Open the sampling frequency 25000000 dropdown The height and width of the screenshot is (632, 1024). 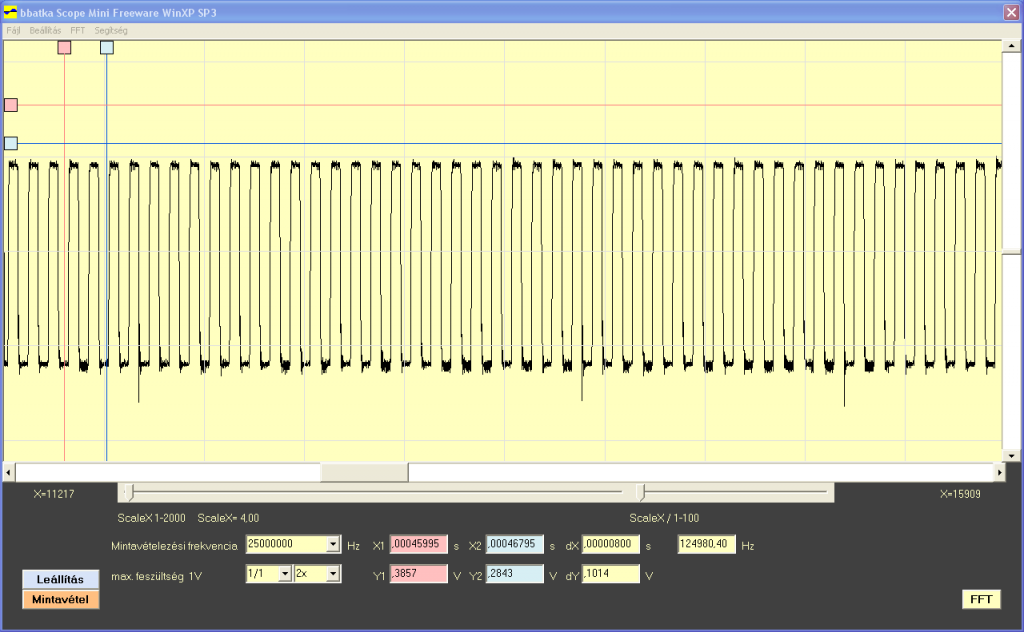(333, 544)
